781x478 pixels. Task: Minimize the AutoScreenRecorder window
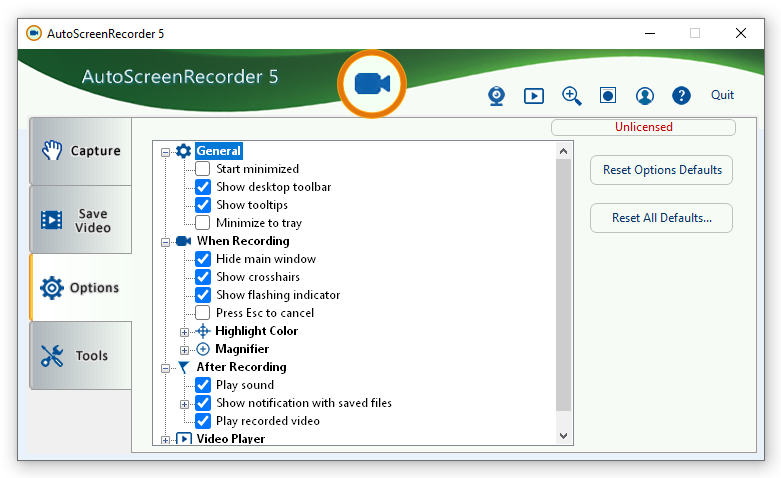[650, 33]
